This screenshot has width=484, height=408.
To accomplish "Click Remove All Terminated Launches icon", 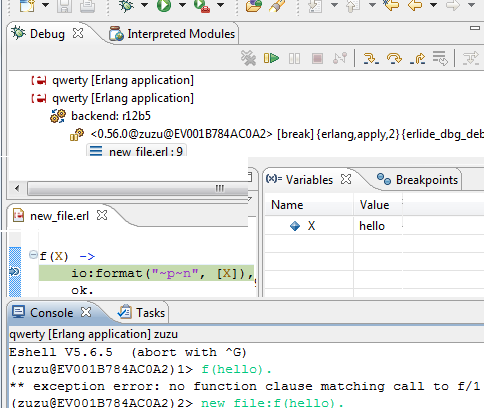I will point(248,58).
